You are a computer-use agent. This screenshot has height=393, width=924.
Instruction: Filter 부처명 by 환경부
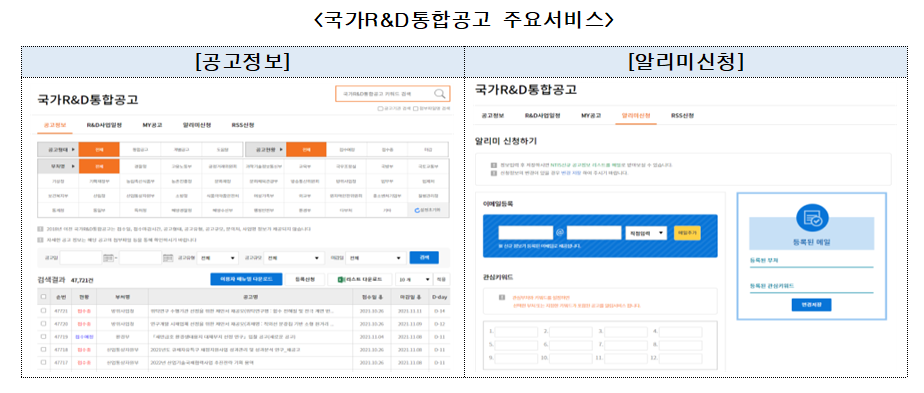tap(305, 210)
